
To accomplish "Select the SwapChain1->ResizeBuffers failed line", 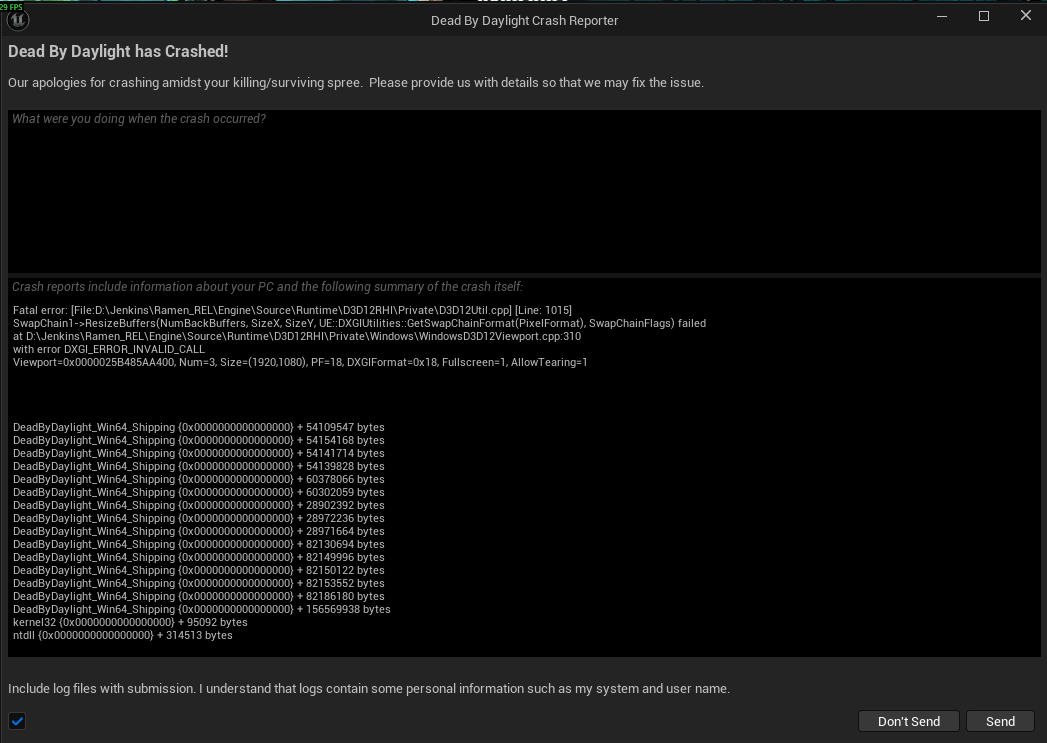I will click(x=359, y=323).
